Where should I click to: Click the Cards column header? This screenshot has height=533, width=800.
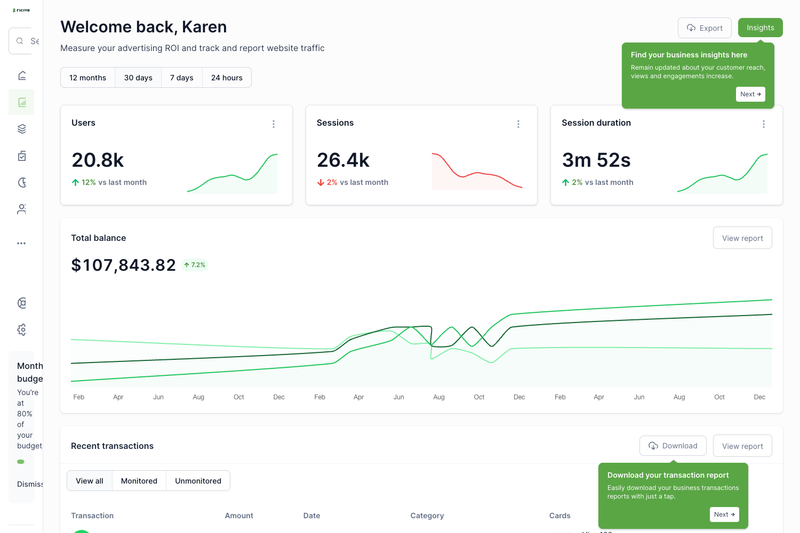point(560,516)
